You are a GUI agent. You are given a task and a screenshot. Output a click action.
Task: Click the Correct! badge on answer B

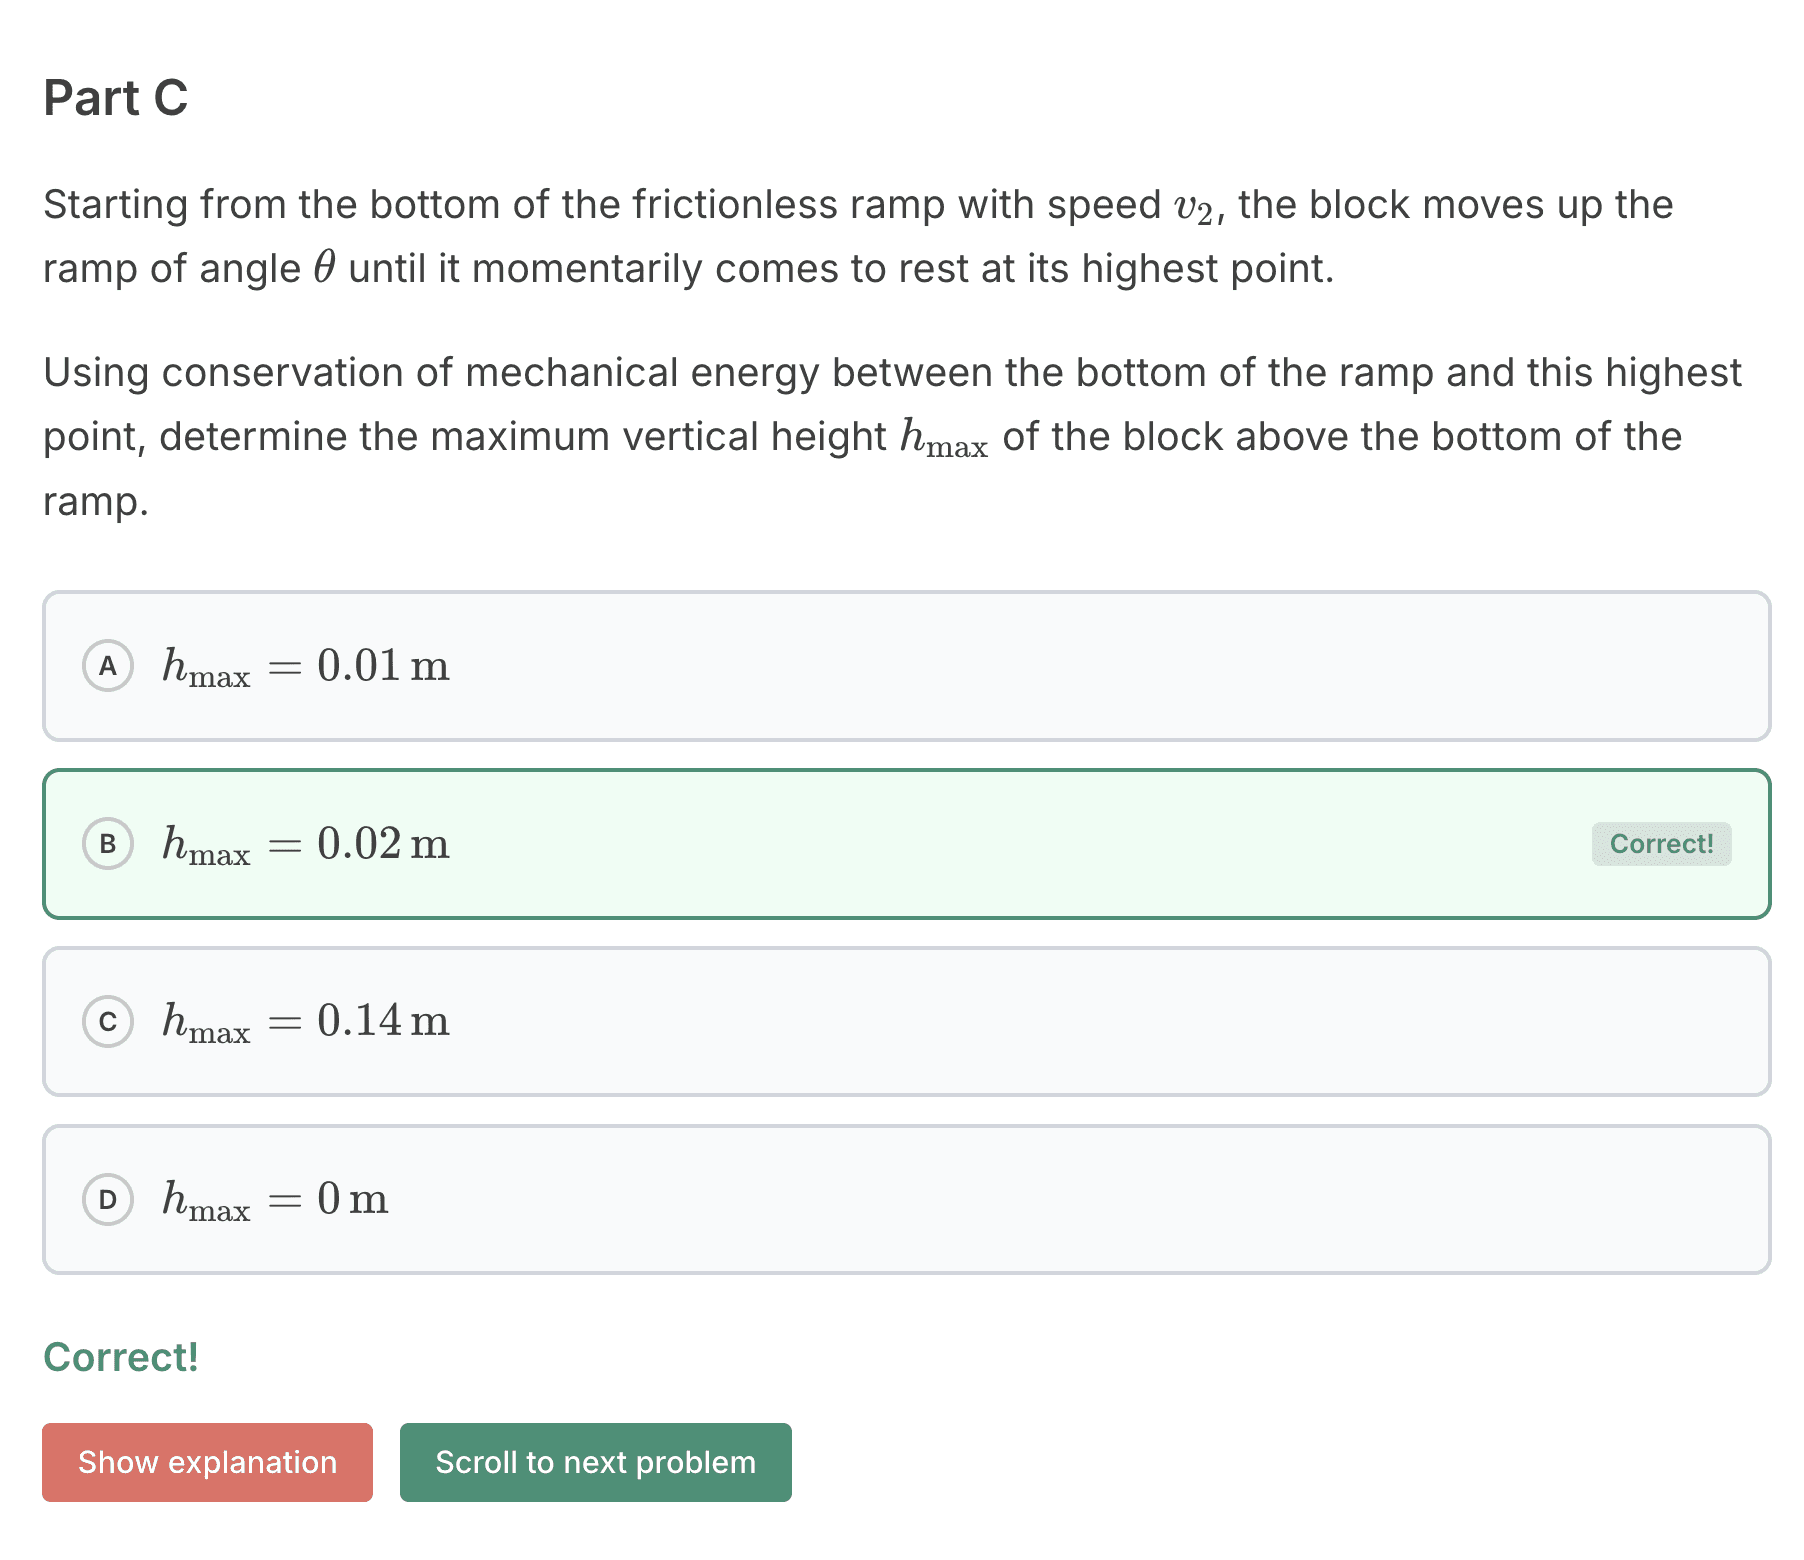[1661, 843]
